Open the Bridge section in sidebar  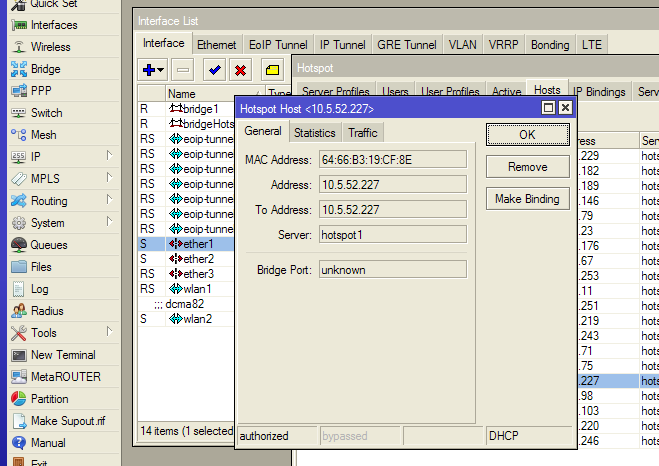[x=45, y=69]
